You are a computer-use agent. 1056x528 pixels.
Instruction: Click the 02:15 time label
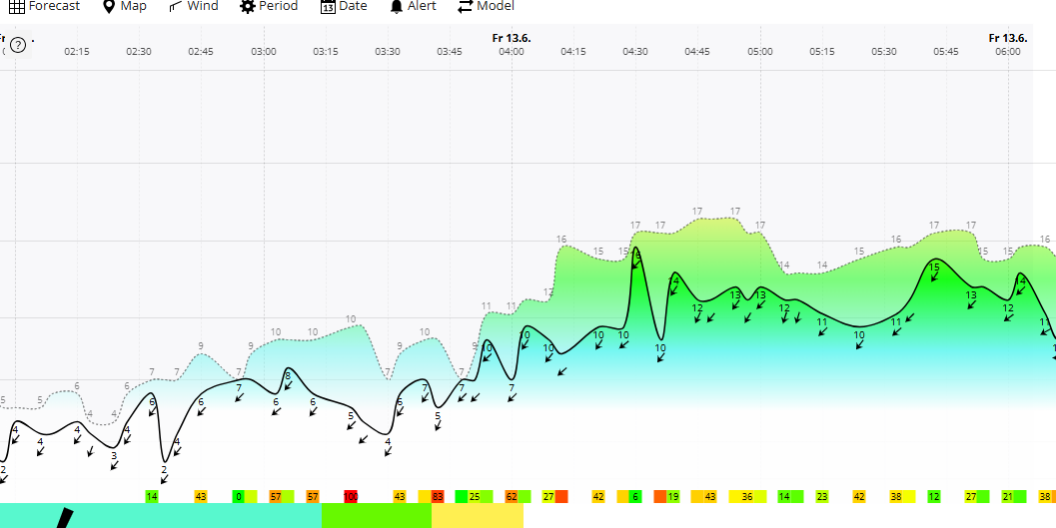pyautogui.click(x=77, y=51)
